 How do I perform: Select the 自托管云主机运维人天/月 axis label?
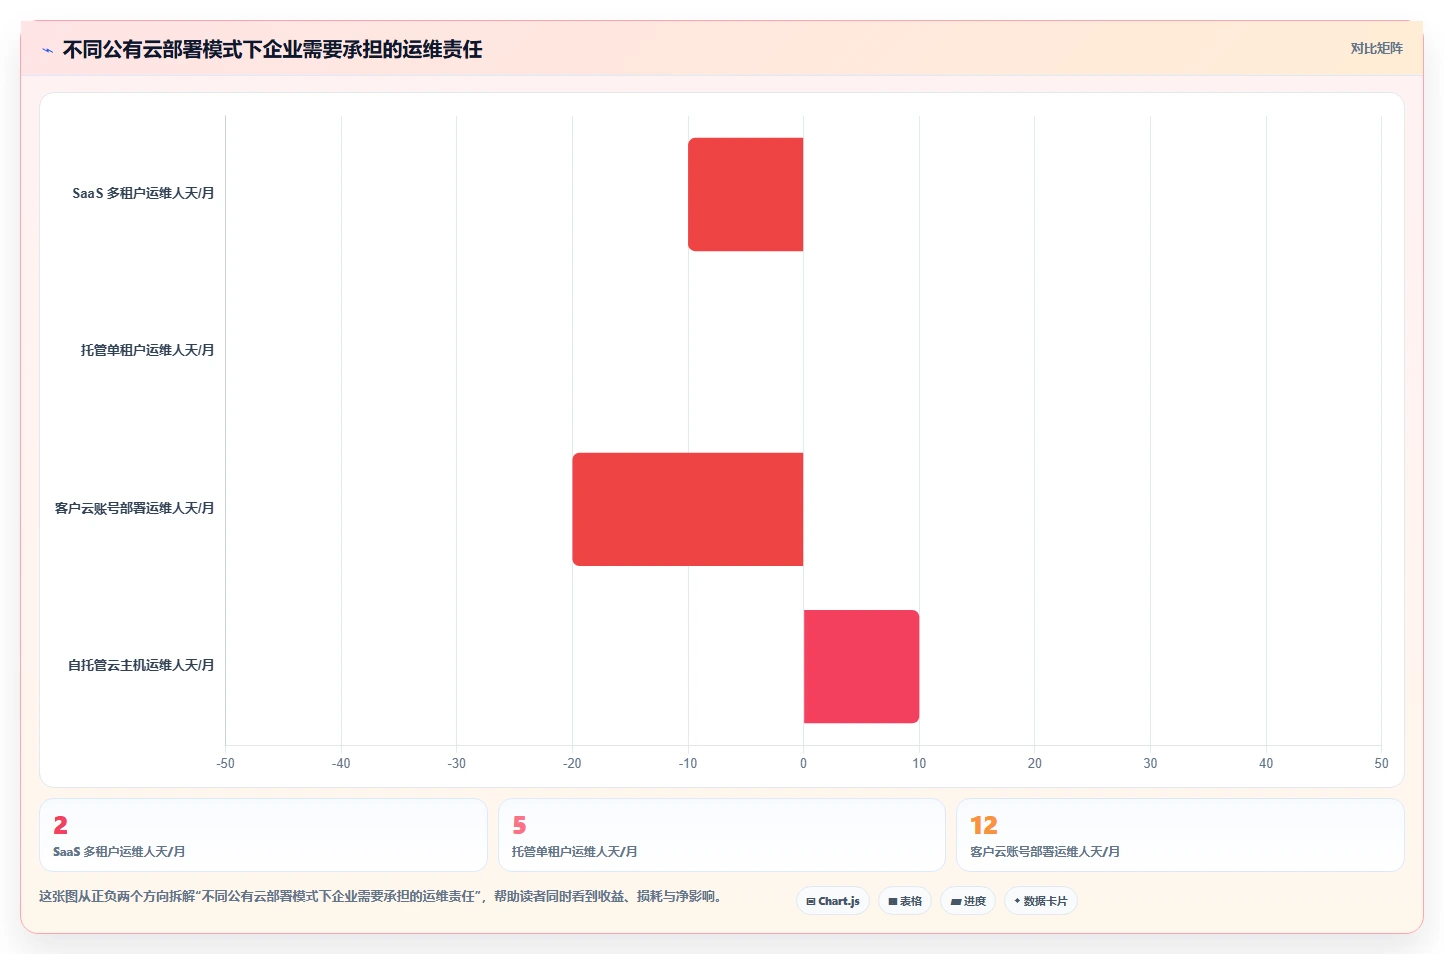[141, 665]
